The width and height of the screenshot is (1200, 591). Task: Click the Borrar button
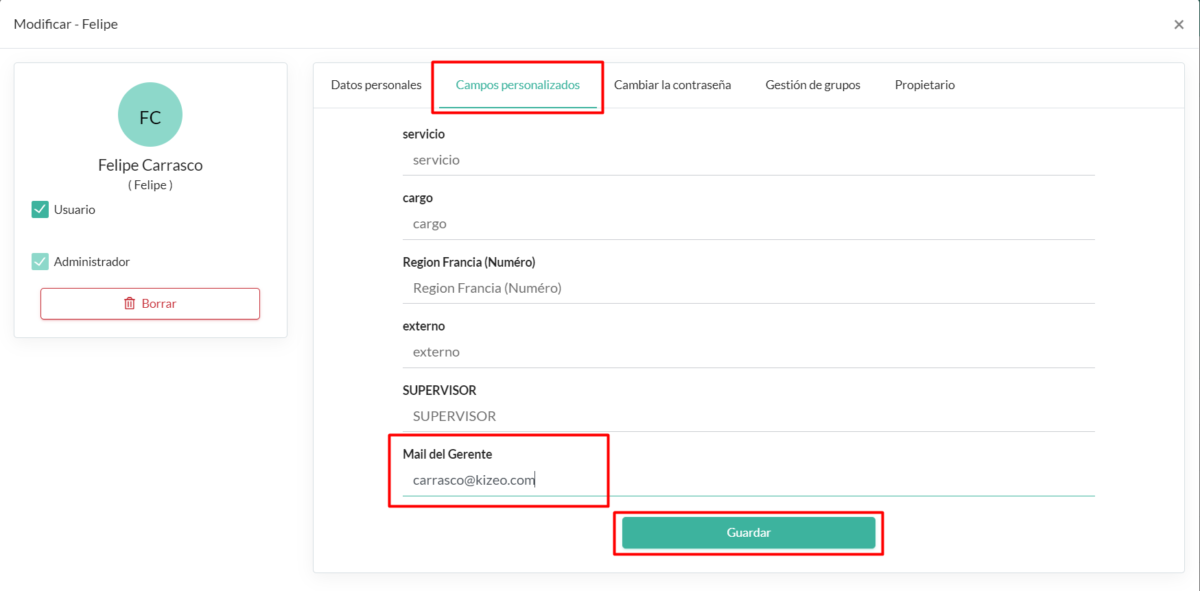click(150, 303)
